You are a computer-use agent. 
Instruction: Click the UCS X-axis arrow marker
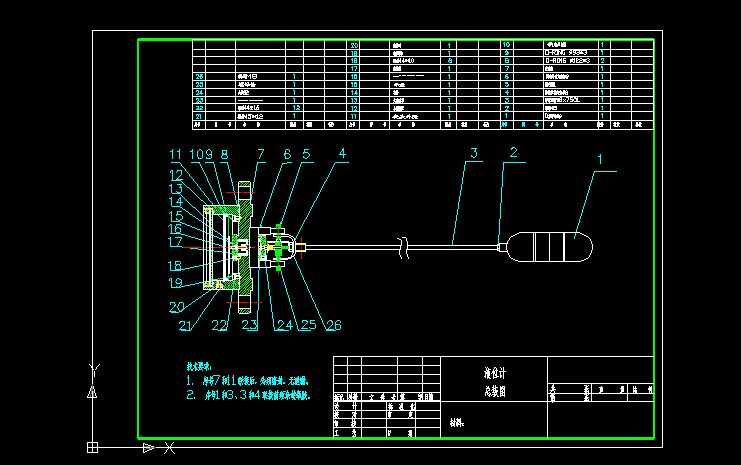149,448
